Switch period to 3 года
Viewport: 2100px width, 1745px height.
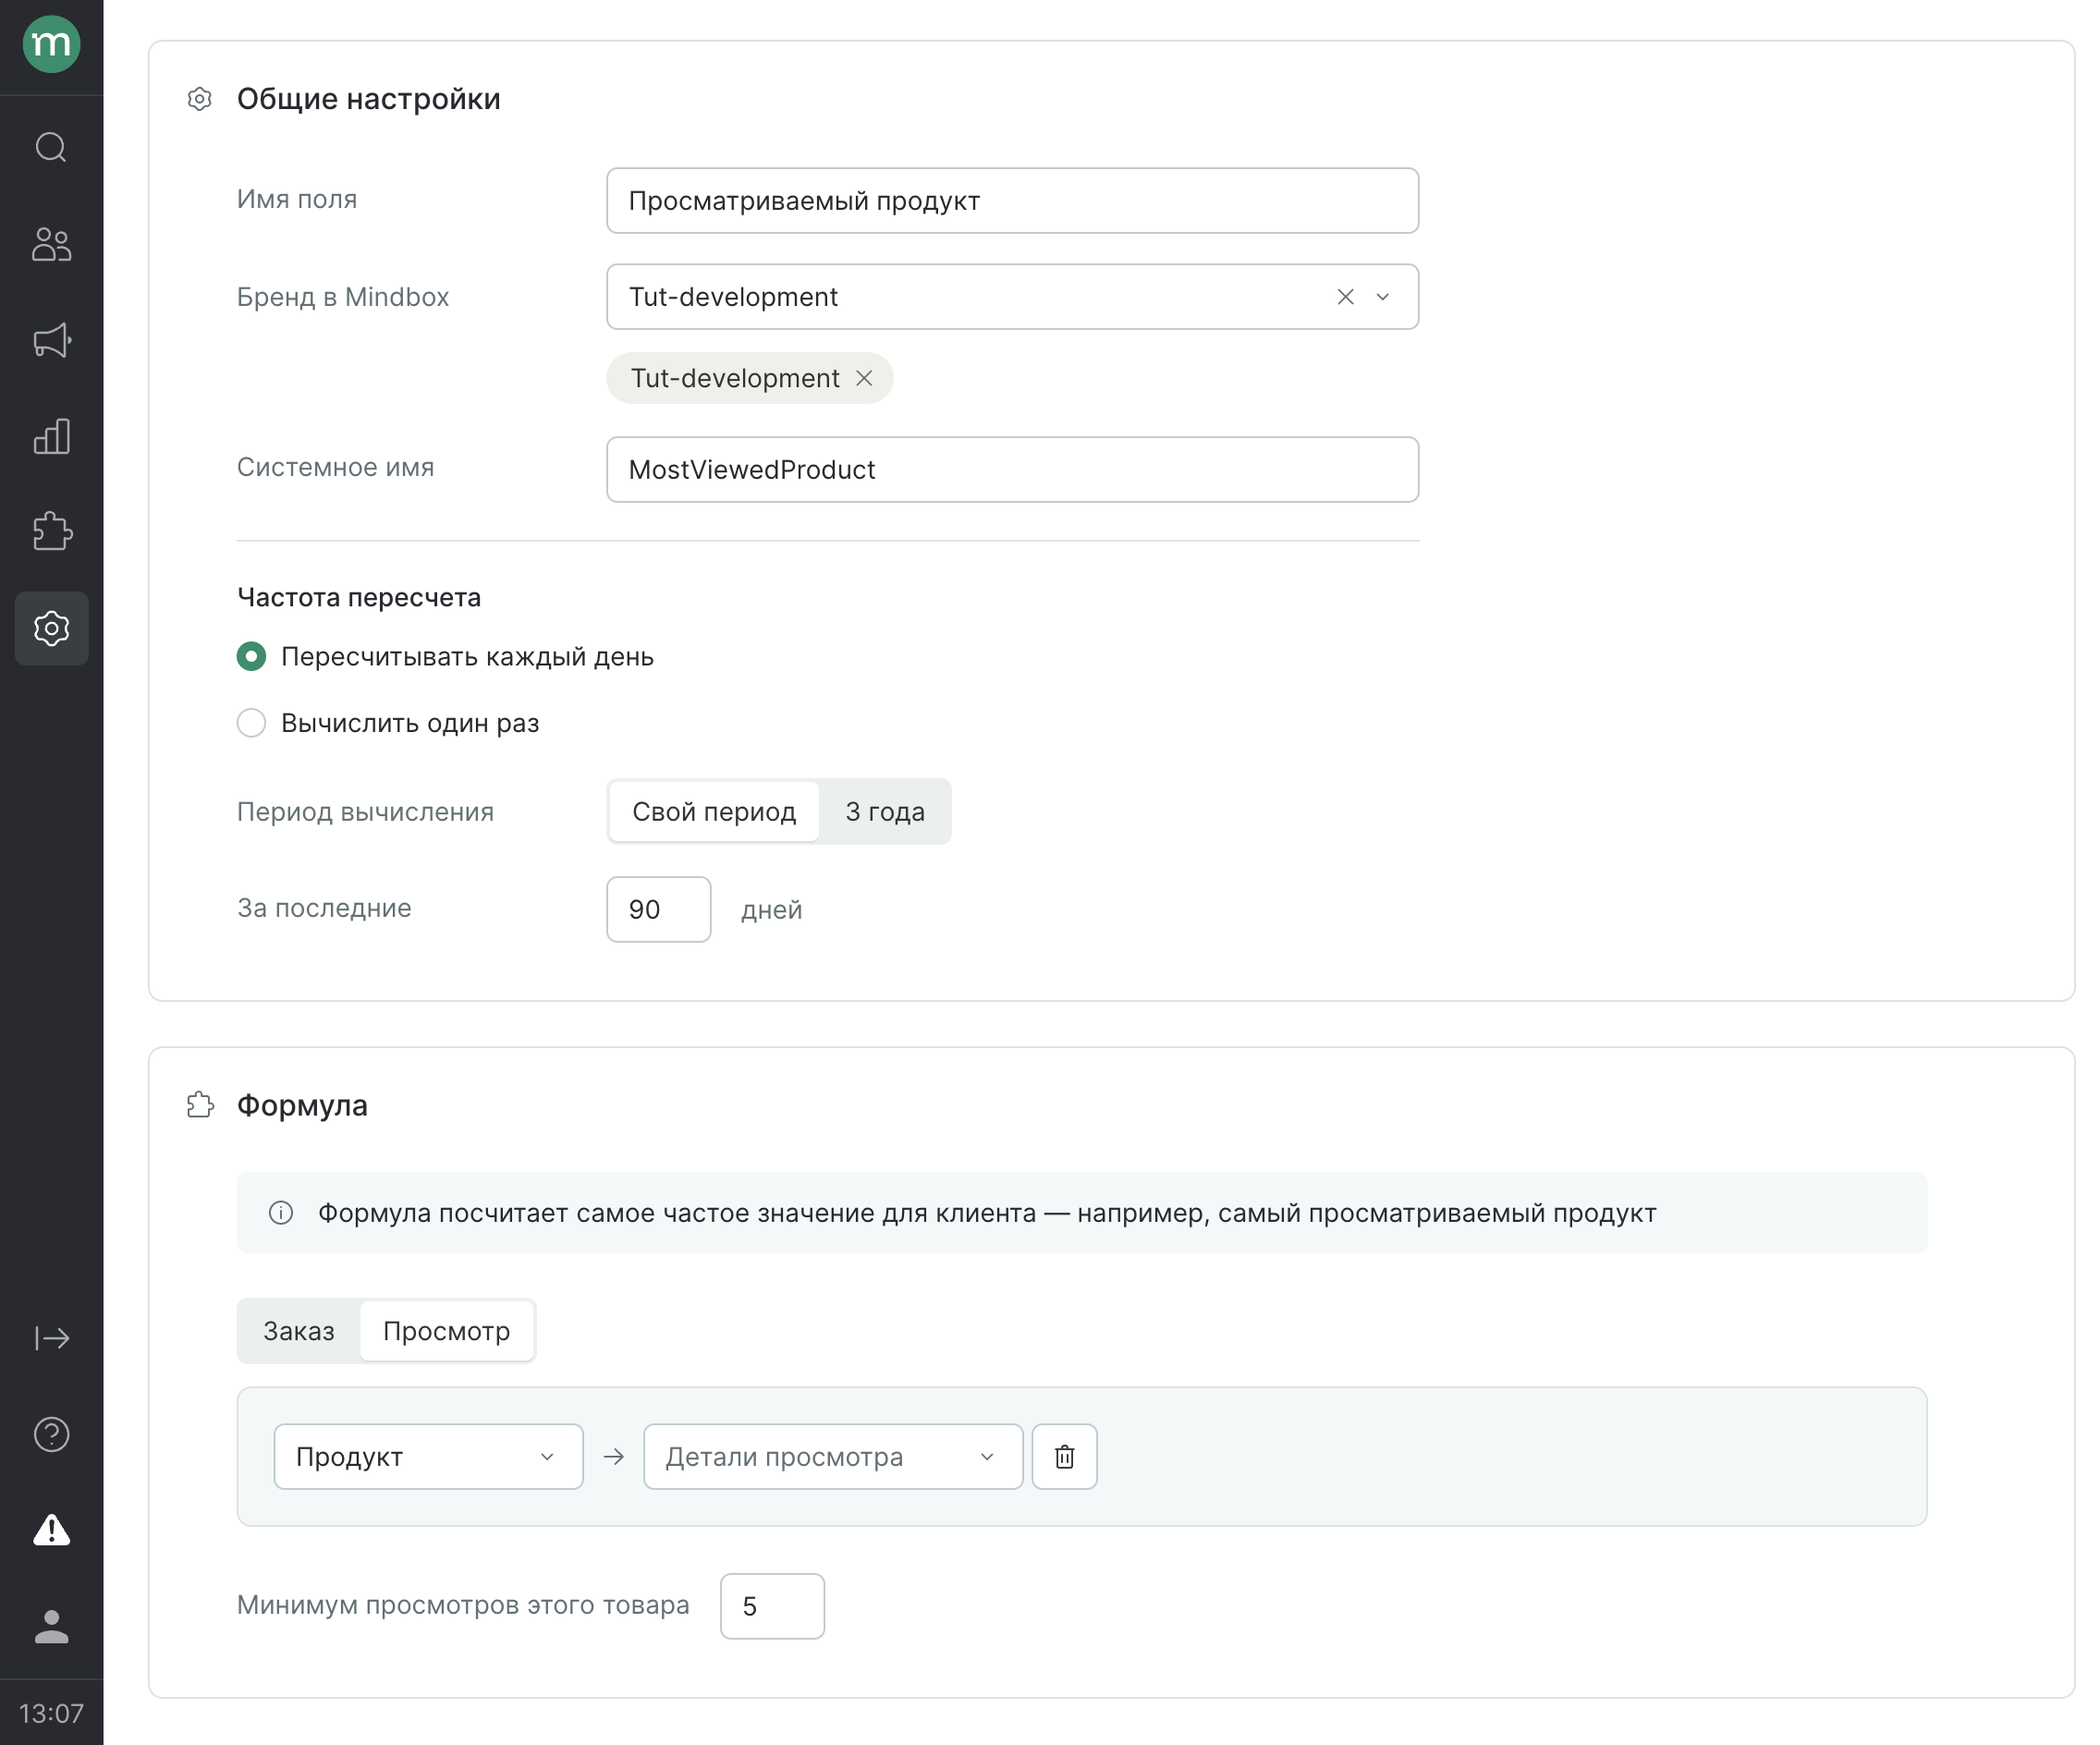(x=885, y=812)
